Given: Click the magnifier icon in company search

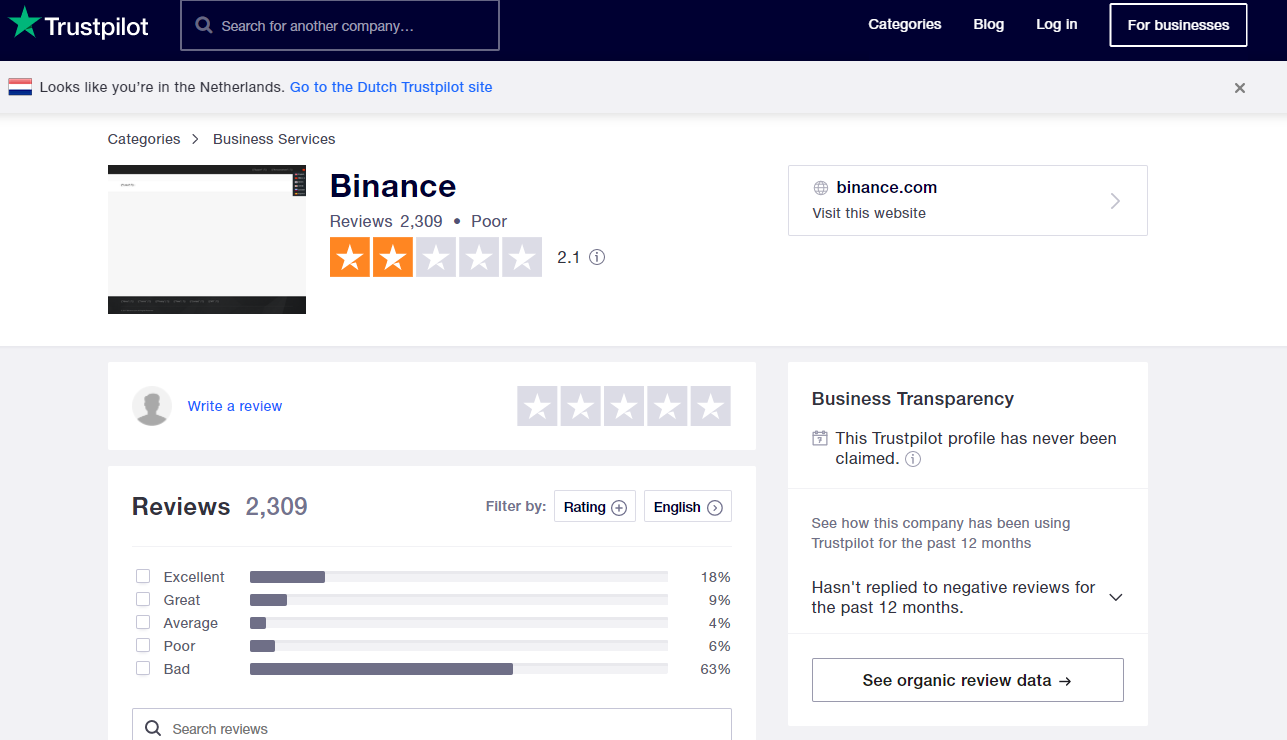Looking at the screenshot, I should pyautogui.click(x=204, y=25).
